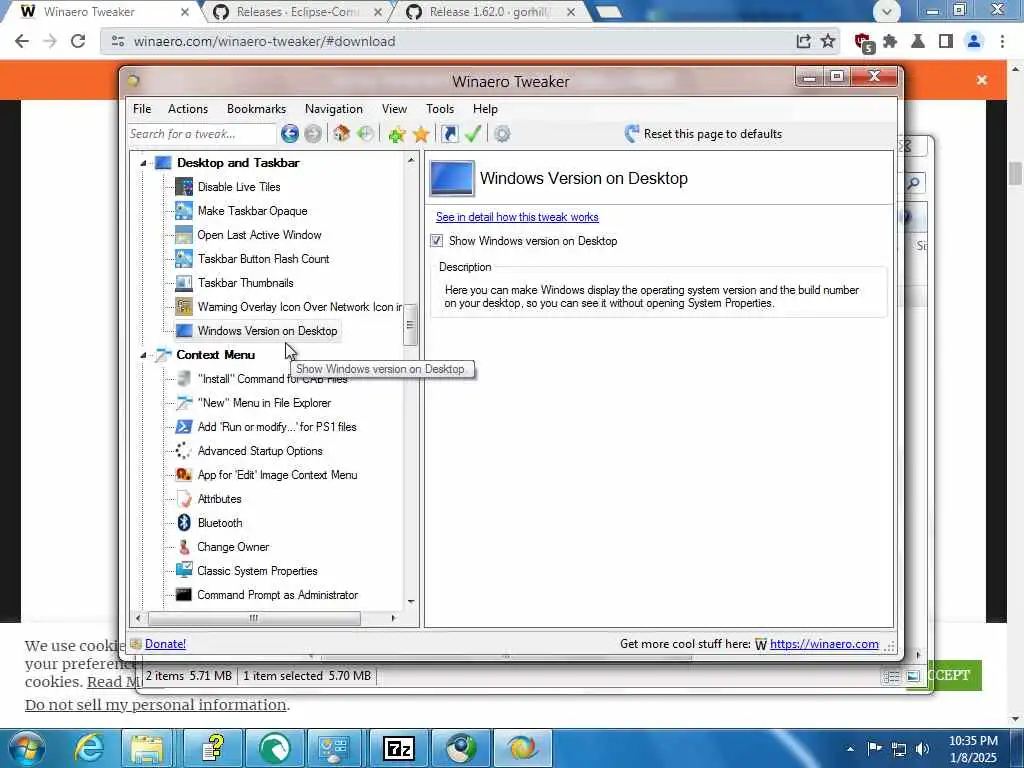Click Chrome bookmark star in address bar
Screen dimensions: 1024x768
coord(828,41)
